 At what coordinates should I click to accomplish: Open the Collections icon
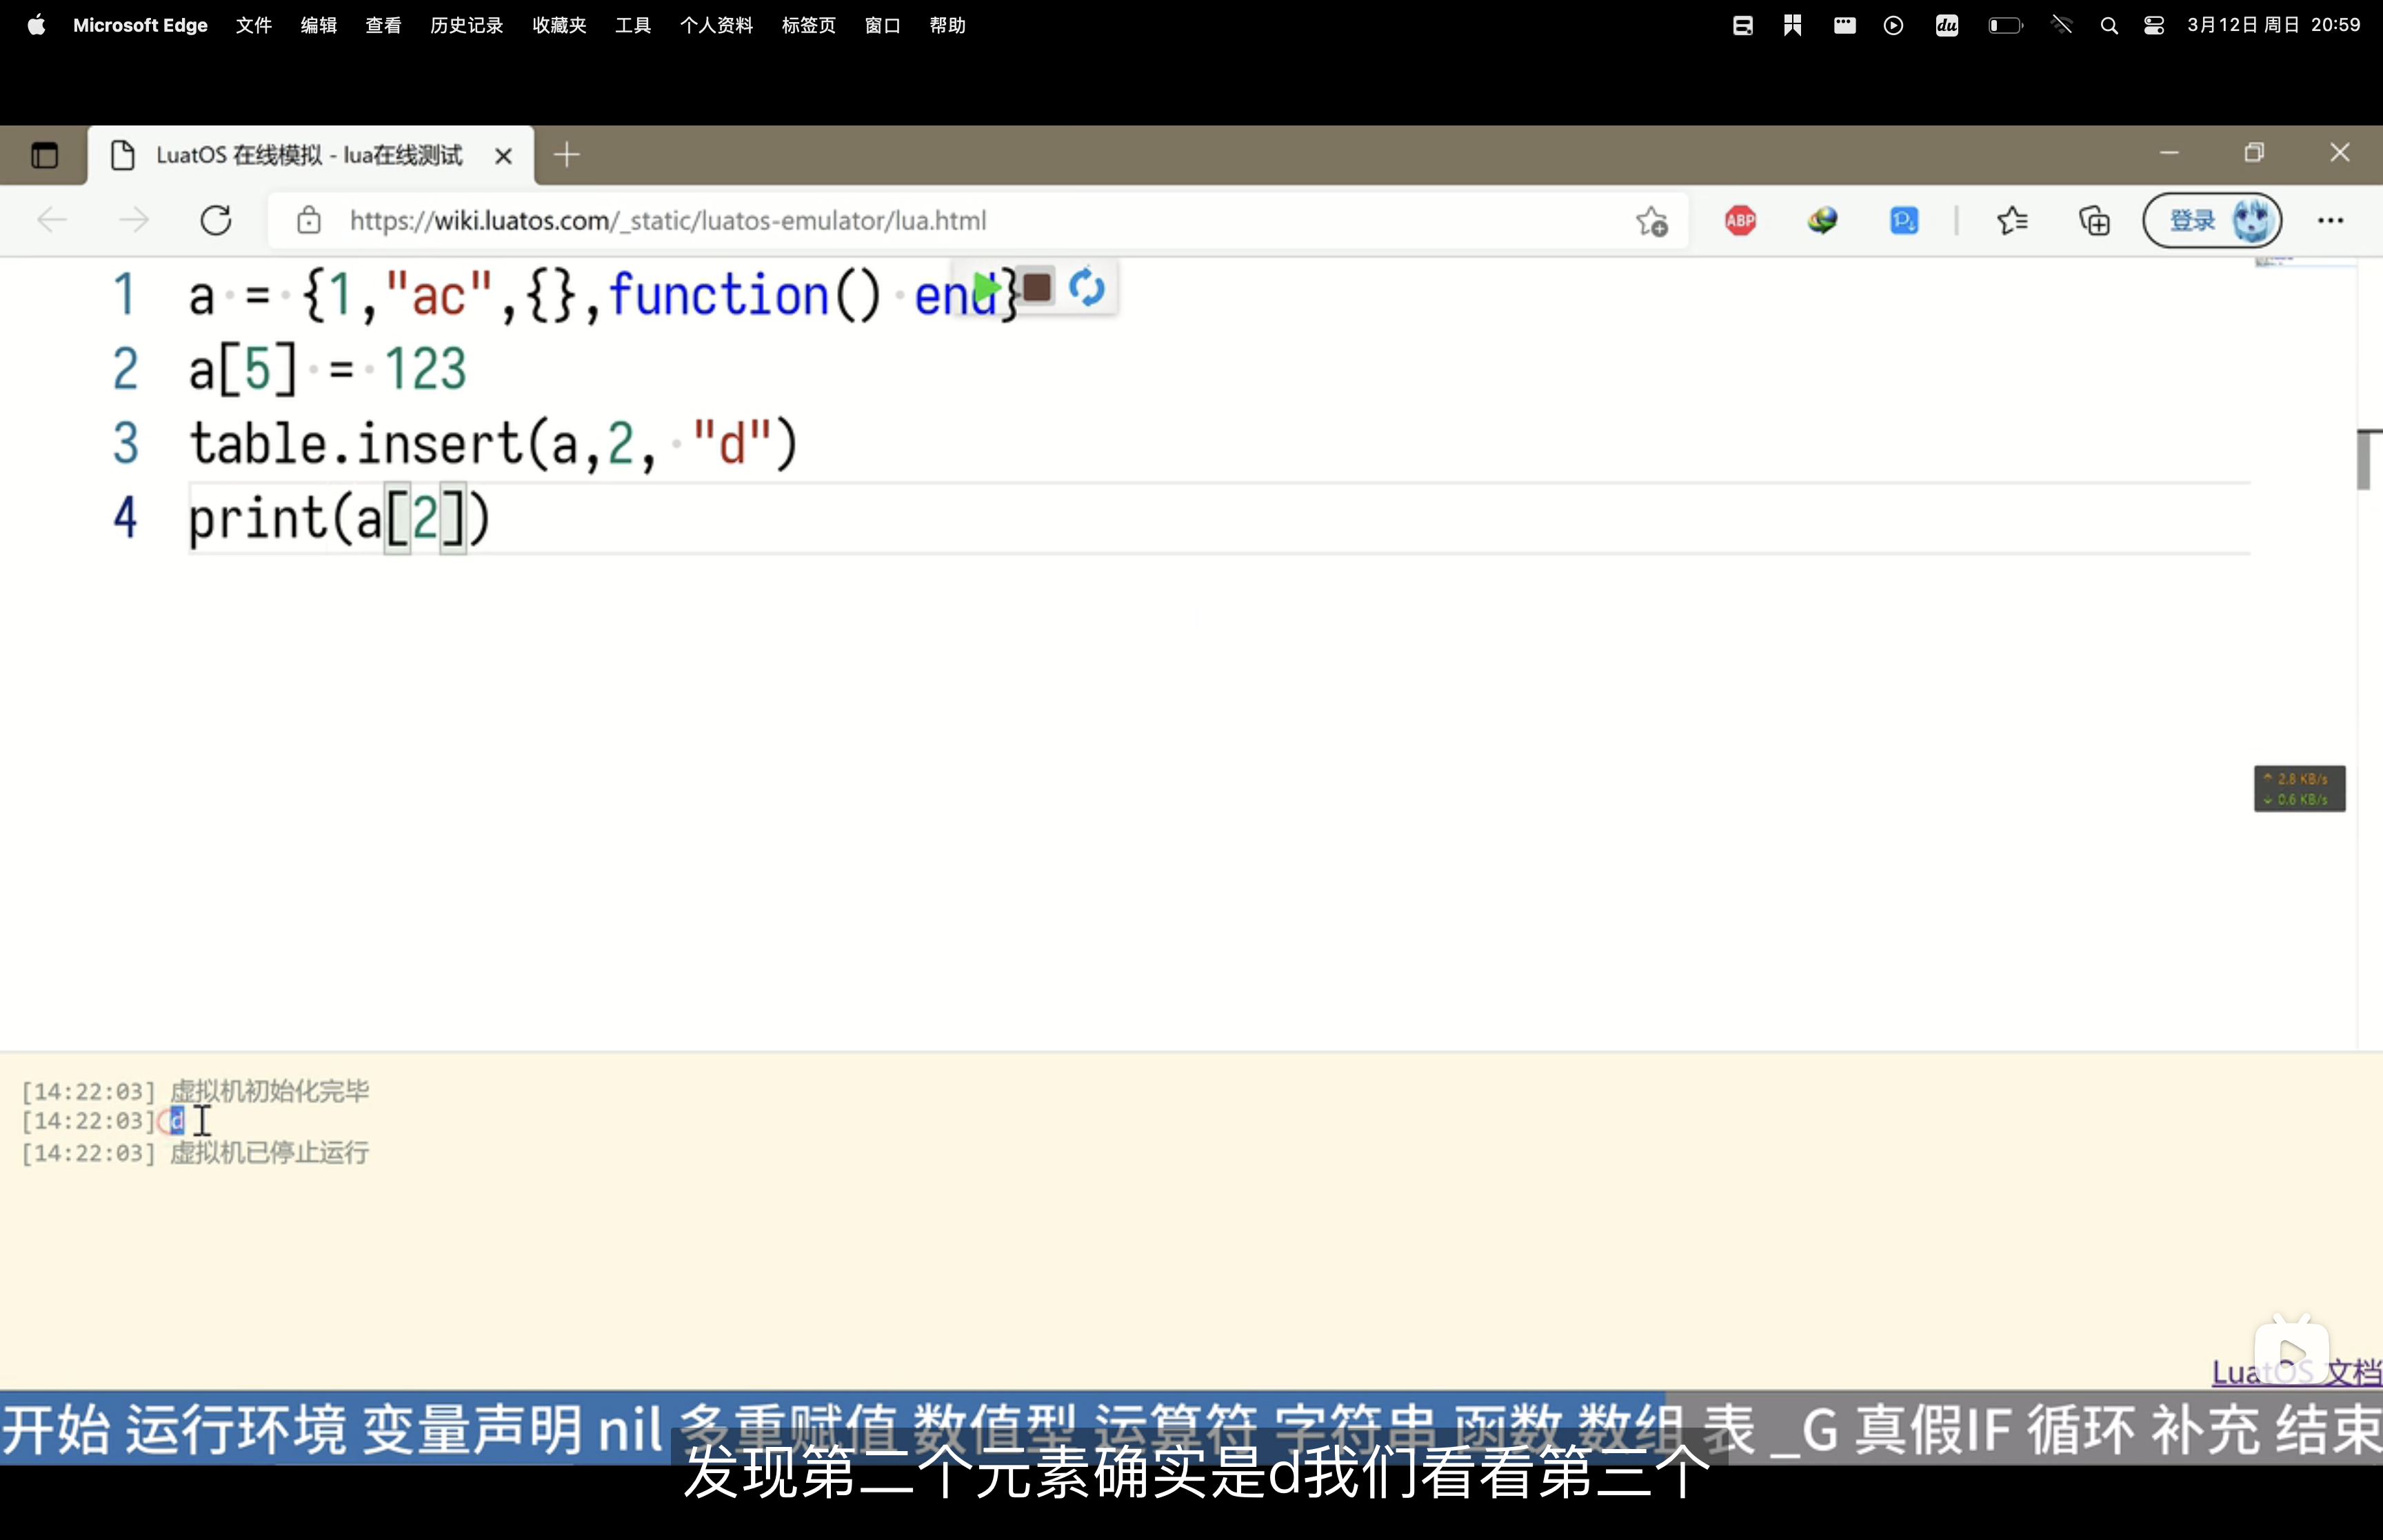point(2094,221)
